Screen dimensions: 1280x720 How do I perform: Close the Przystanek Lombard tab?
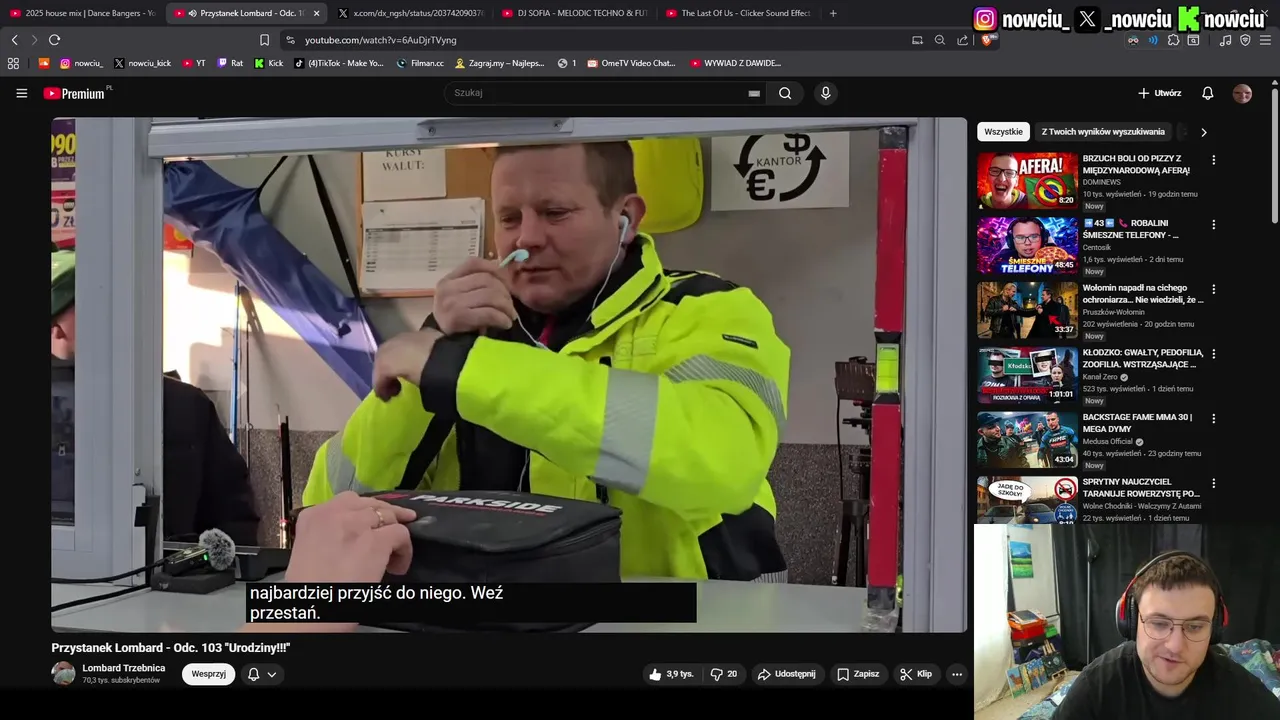pyautogui.click(x=316, y=13)
